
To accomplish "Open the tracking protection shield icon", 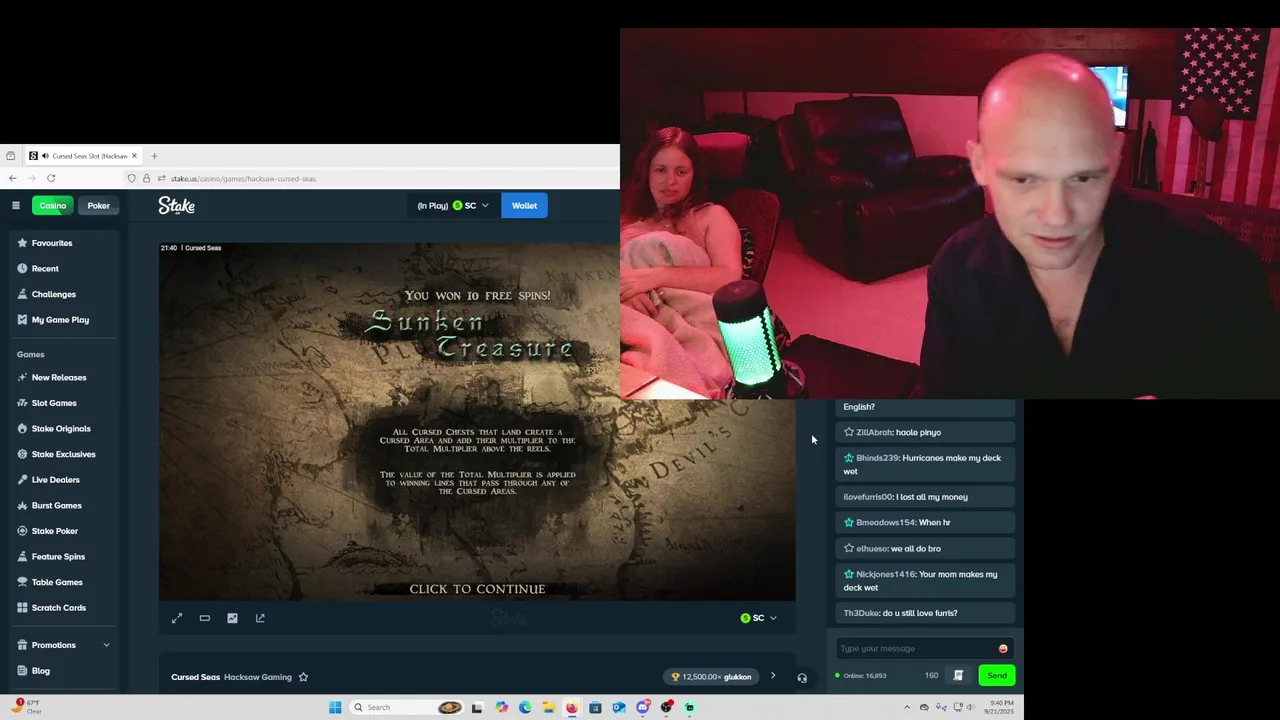I will [x=131, y=178].
